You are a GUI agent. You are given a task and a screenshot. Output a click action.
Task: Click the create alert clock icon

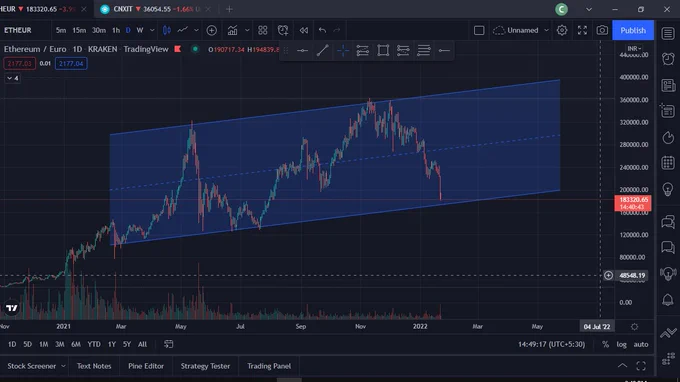283,30
